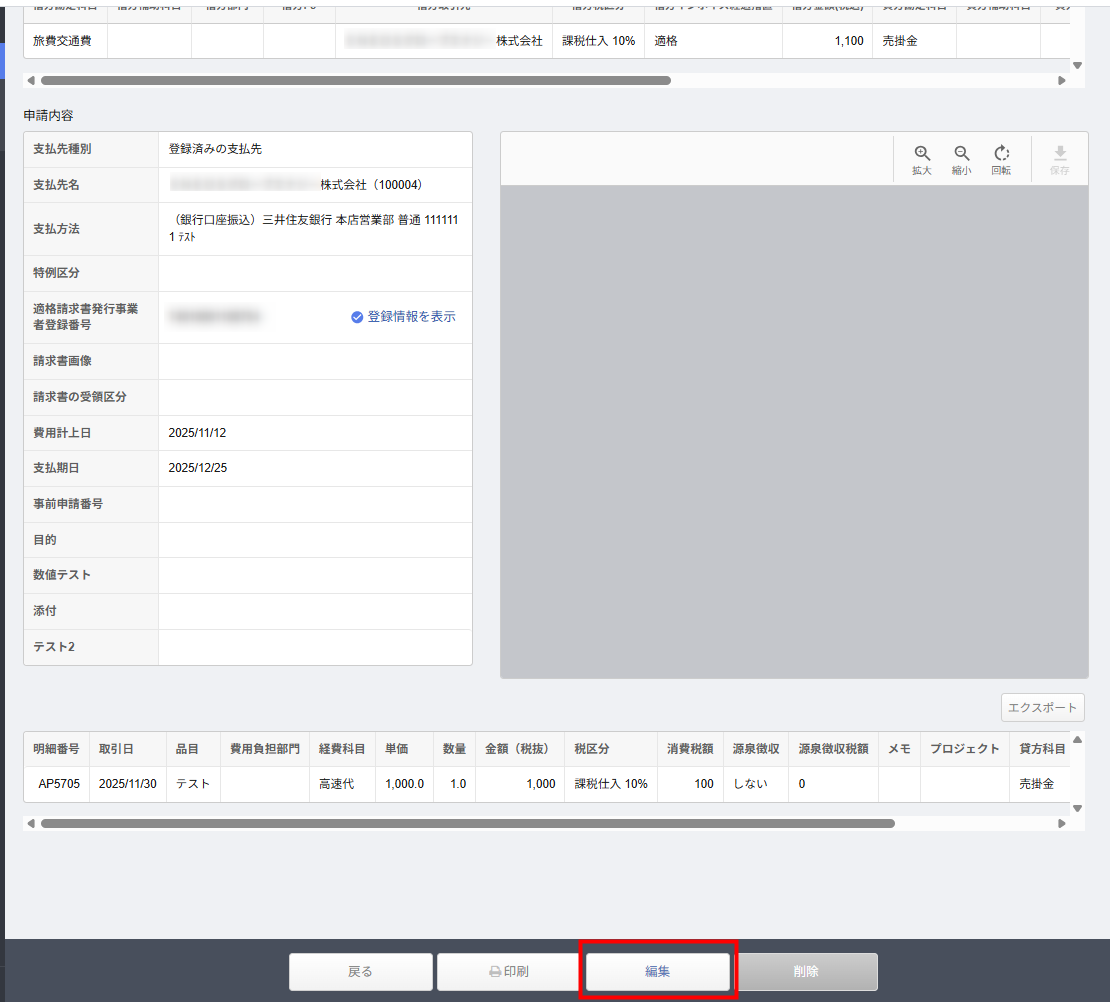Click left arrow of detail table scrollbar
This screenshot has width=1110, height=1002.
(x=30, y=824)
